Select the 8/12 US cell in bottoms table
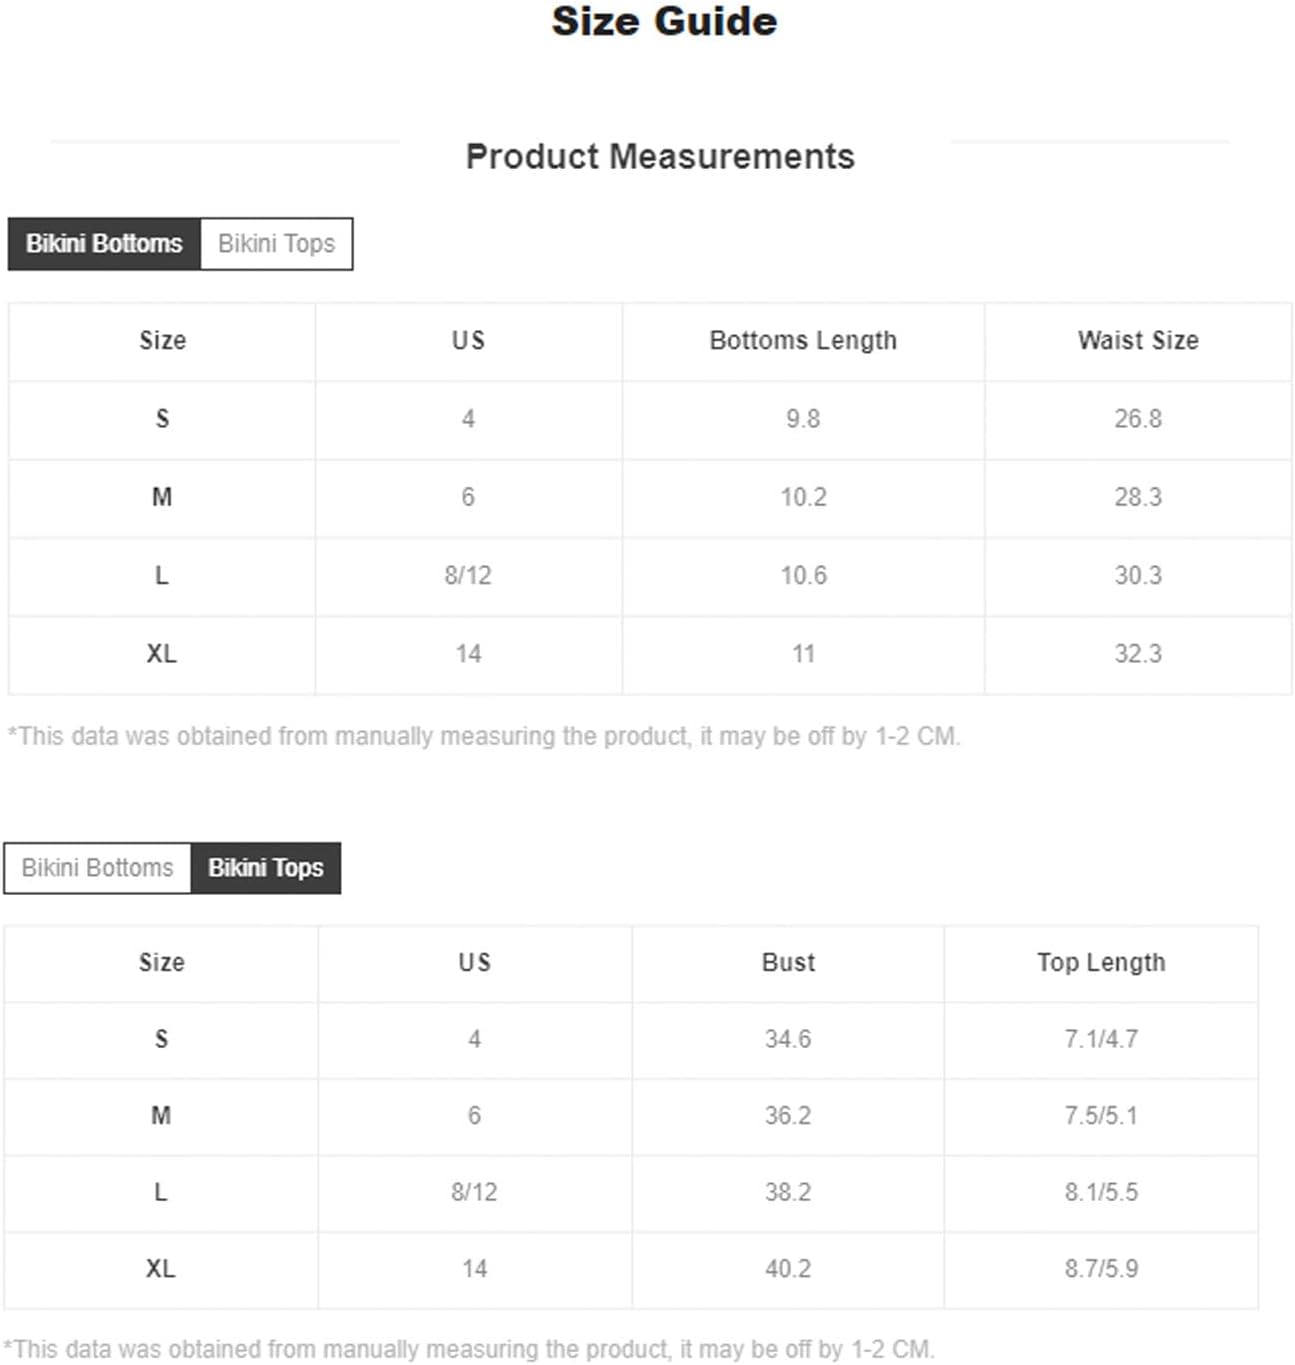The width and height of the screenshot is (1295, 1365). coord(468,576)
